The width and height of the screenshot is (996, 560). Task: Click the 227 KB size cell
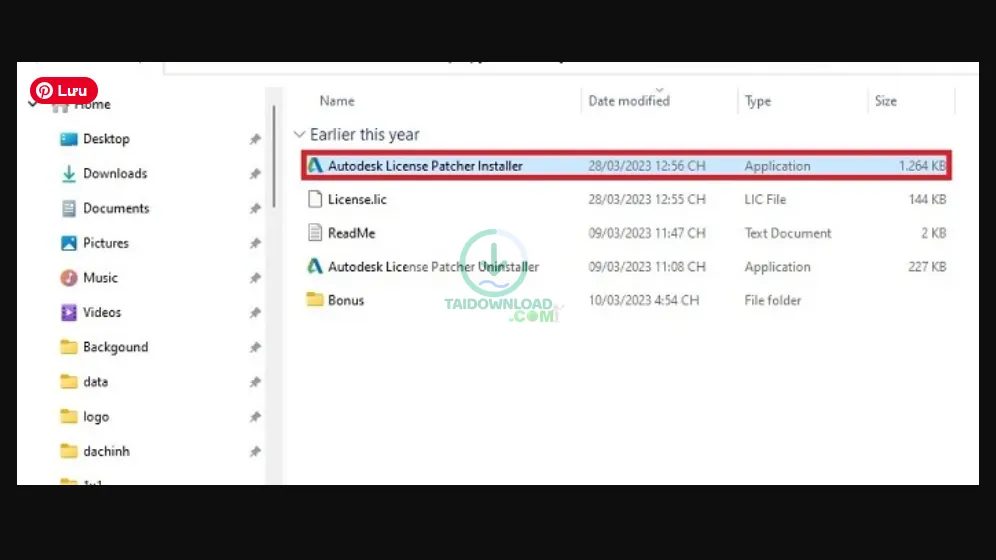(x=927, y=267)
